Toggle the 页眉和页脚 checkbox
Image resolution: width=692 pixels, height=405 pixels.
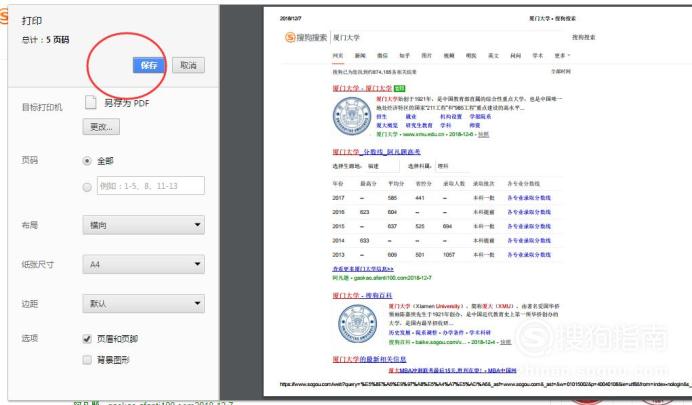87,339
